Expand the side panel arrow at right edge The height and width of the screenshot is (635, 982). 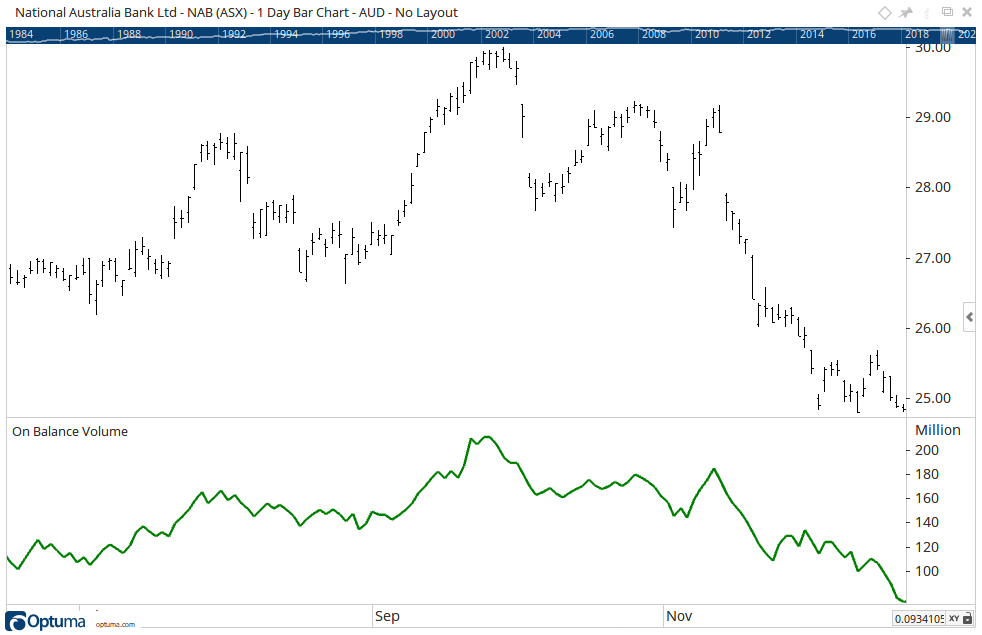[969, 317]
